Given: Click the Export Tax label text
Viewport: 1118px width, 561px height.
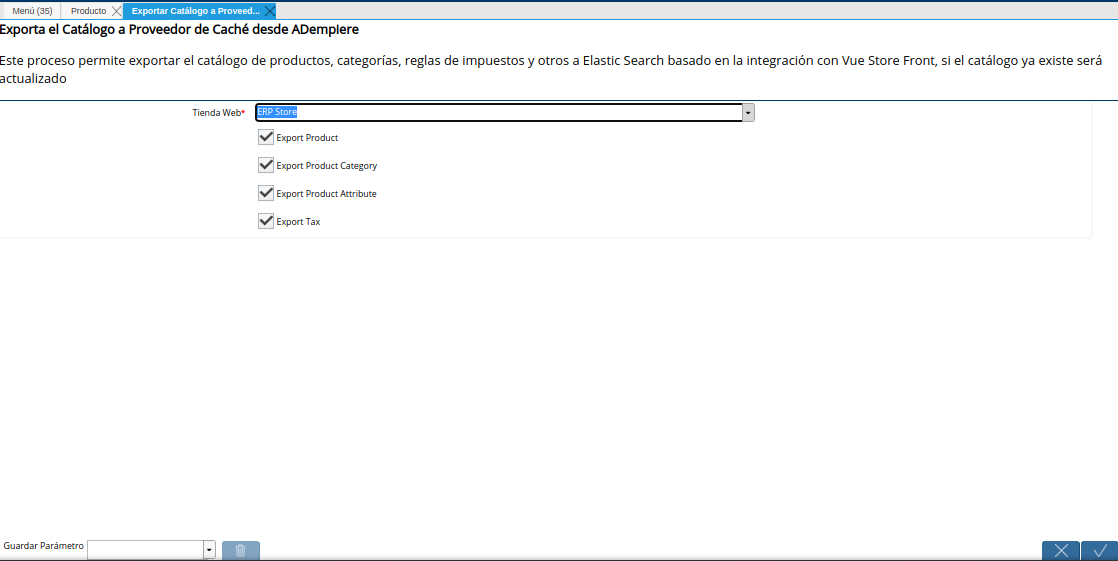Looking at the screenshot, I should click(298, 222).
